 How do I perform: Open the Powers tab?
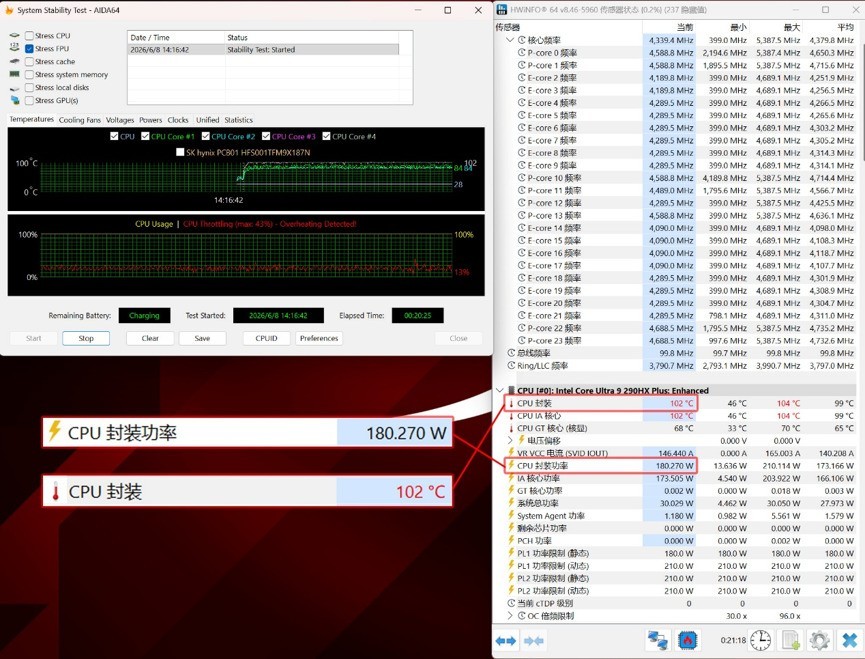(x=151, y=120)
